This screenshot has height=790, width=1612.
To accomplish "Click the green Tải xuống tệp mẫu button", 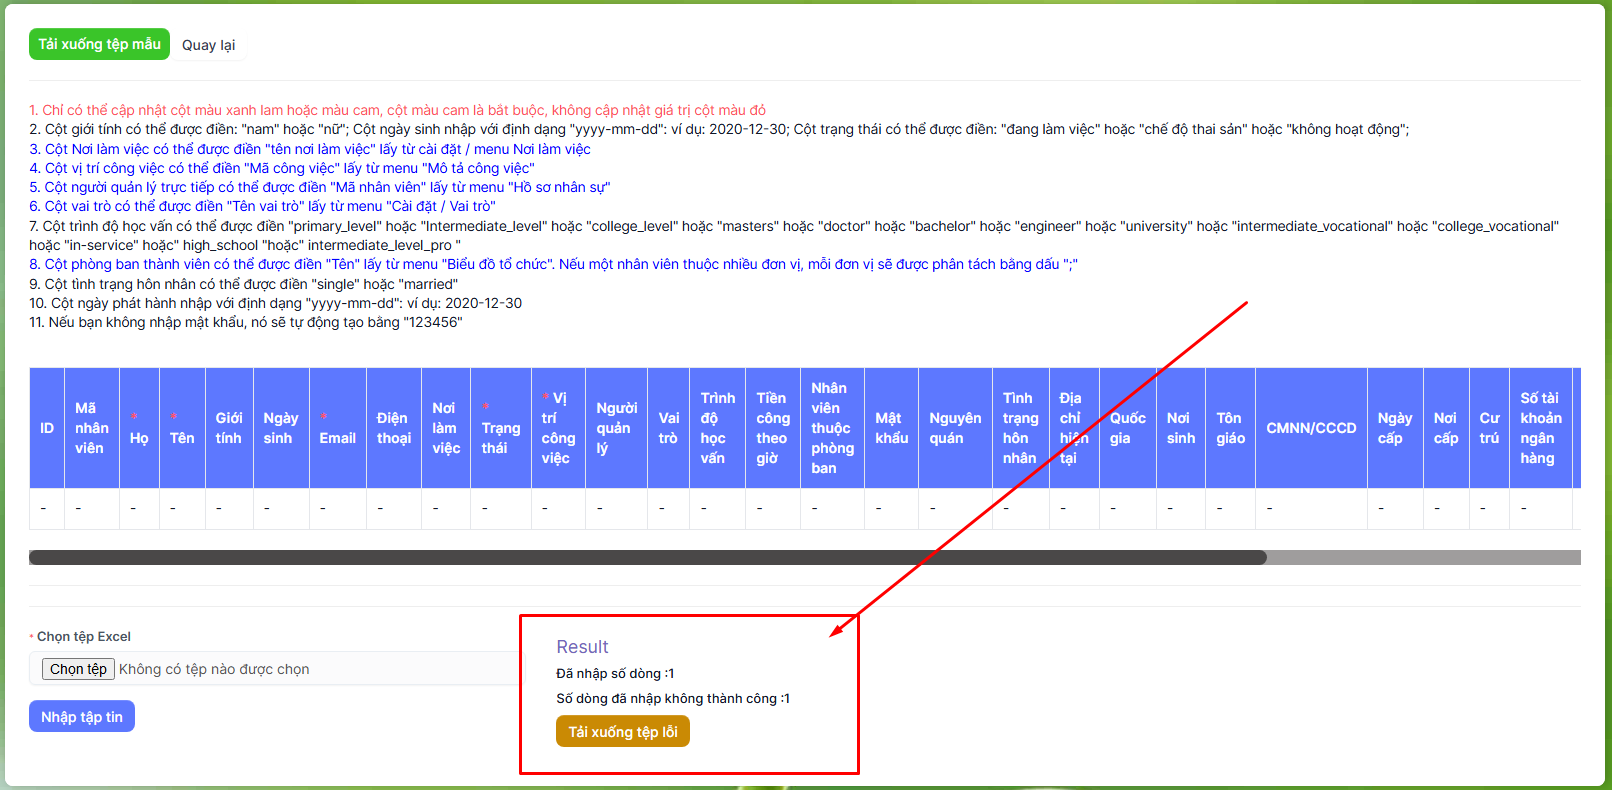I will (99, 44).
